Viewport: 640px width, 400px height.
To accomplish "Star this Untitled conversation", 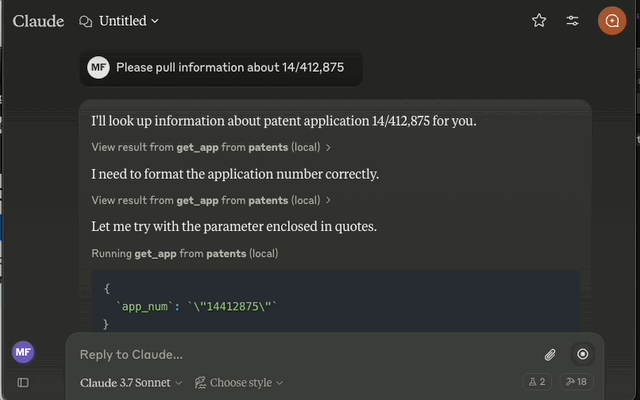I will tap(539, 20).
